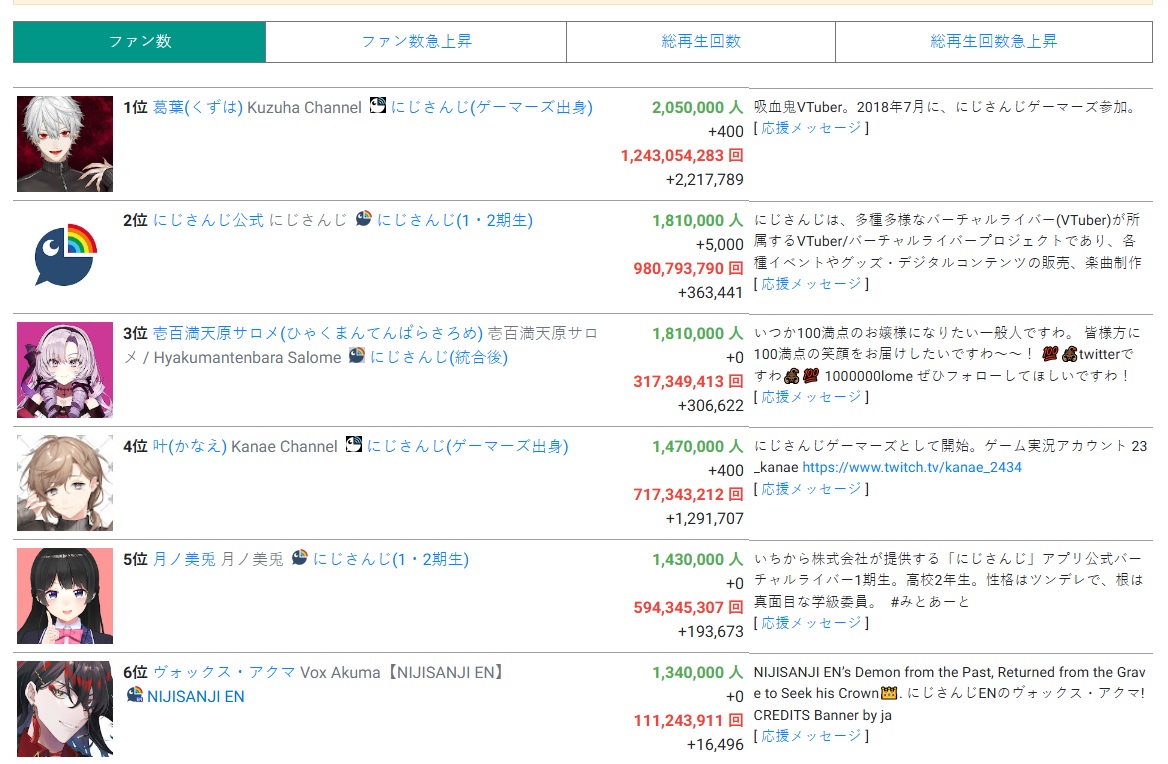Click group icon beside Kanae Channel
Image resolution: width=1168 pixels, height=764 pixels.
coord(354,445)
